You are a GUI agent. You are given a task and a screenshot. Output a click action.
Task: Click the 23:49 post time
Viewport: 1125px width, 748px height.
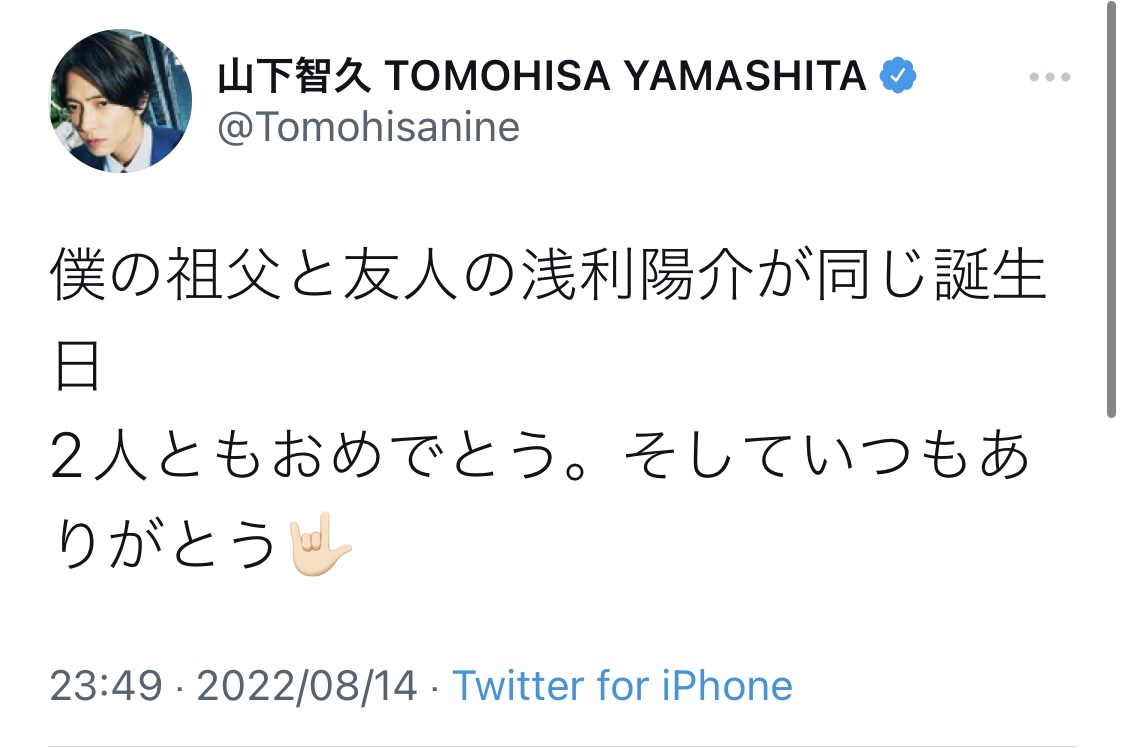coord(105,686)
